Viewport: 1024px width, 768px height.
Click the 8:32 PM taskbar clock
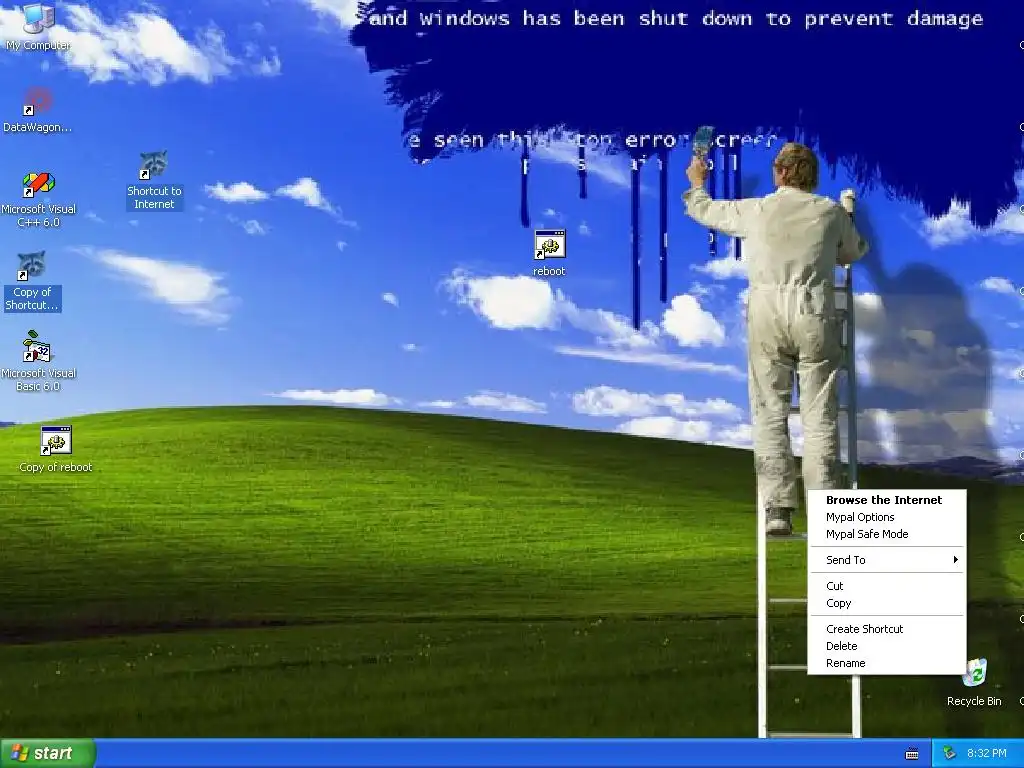pyautogui.click(x=987, y=754)
